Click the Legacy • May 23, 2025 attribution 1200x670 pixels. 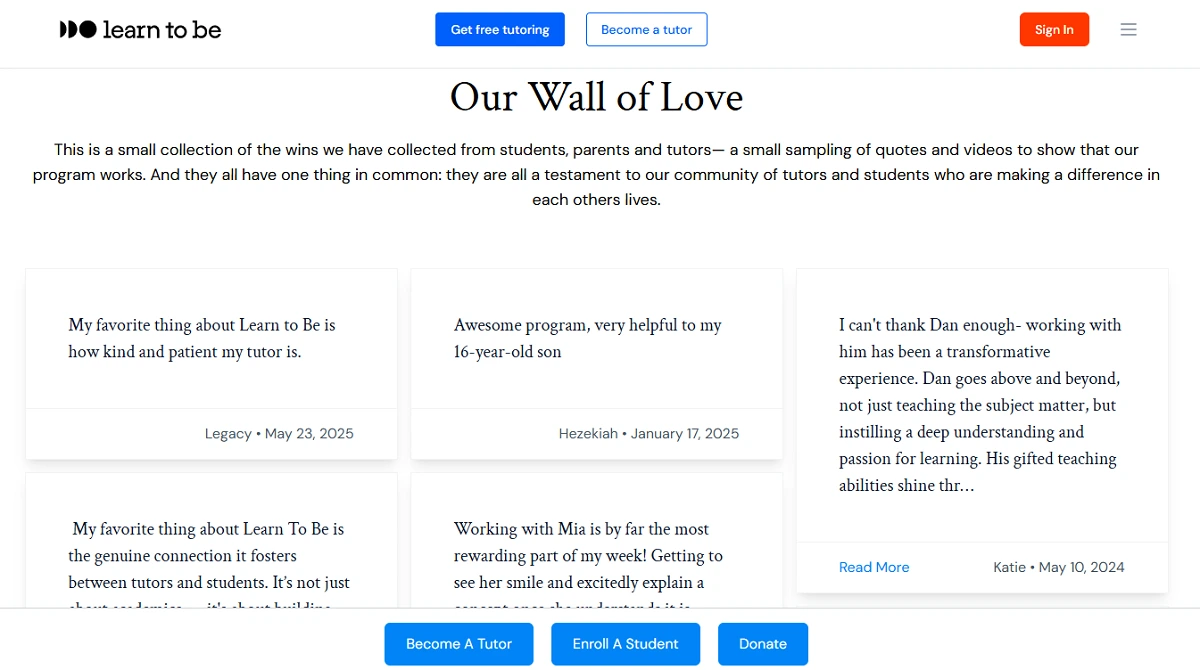279,434
